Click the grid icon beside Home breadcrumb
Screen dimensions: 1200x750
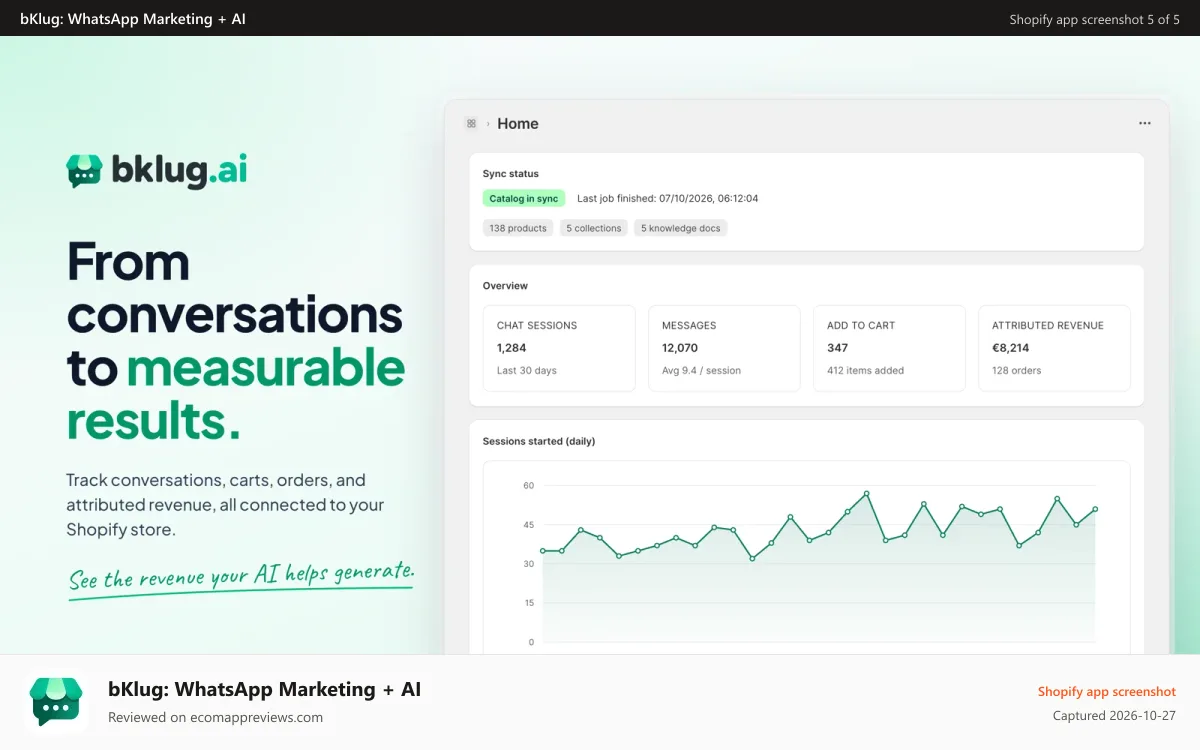pyautogui.click(x=471, y=123)
